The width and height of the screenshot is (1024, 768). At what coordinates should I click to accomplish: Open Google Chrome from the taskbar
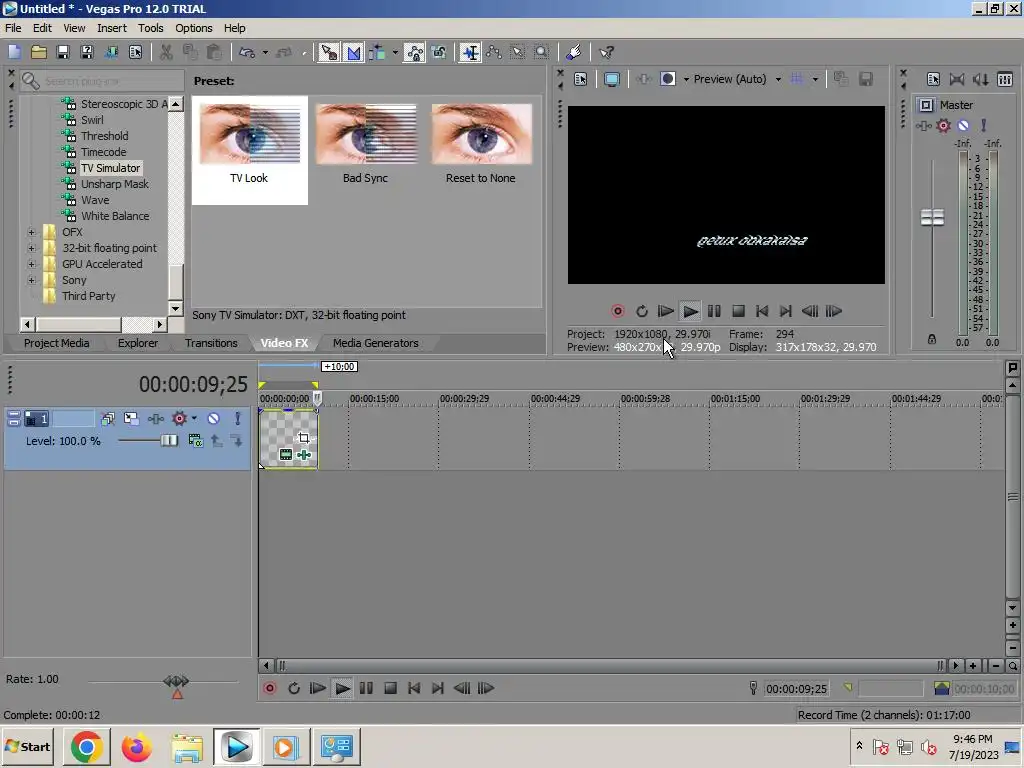coord(86,747)
